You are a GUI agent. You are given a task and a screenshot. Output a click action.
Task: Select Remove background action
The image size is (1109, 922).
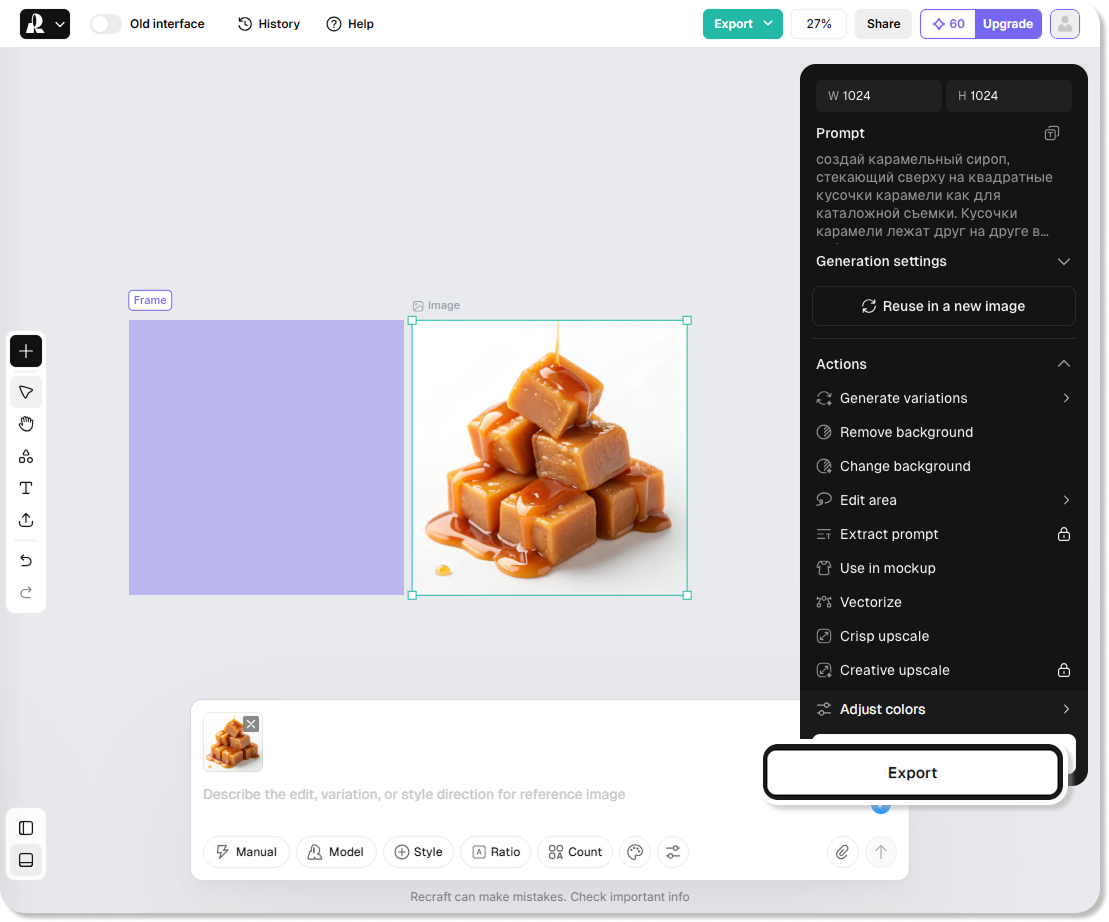click(906, 432)
